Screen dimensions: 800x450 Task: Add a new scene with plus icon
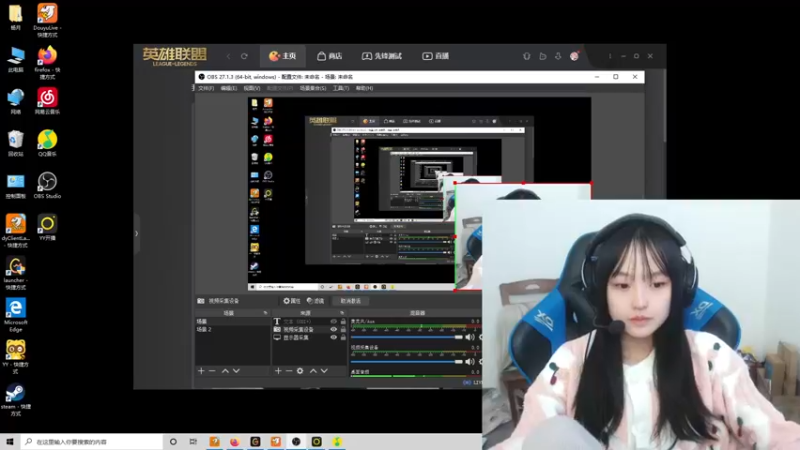point(201,371)
